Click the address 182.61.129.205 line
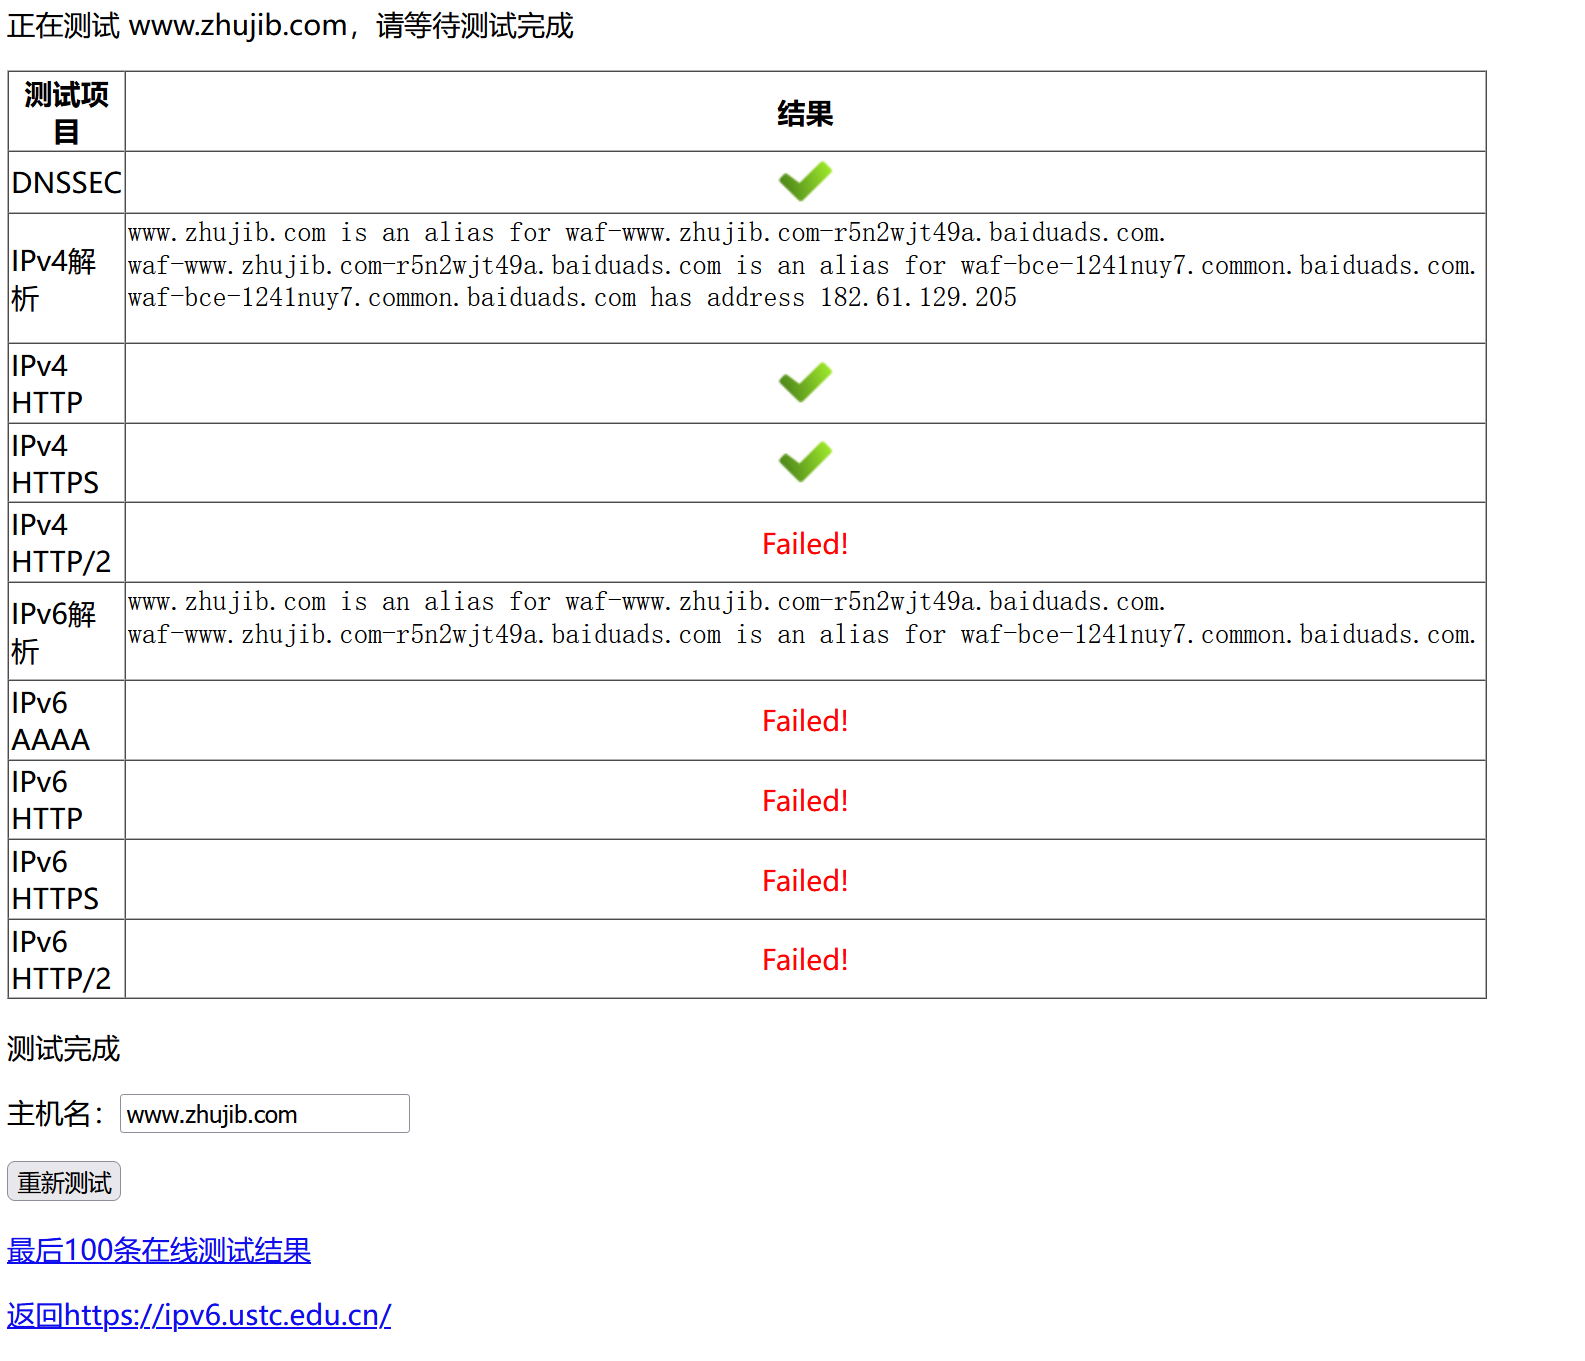 [572, 298]
